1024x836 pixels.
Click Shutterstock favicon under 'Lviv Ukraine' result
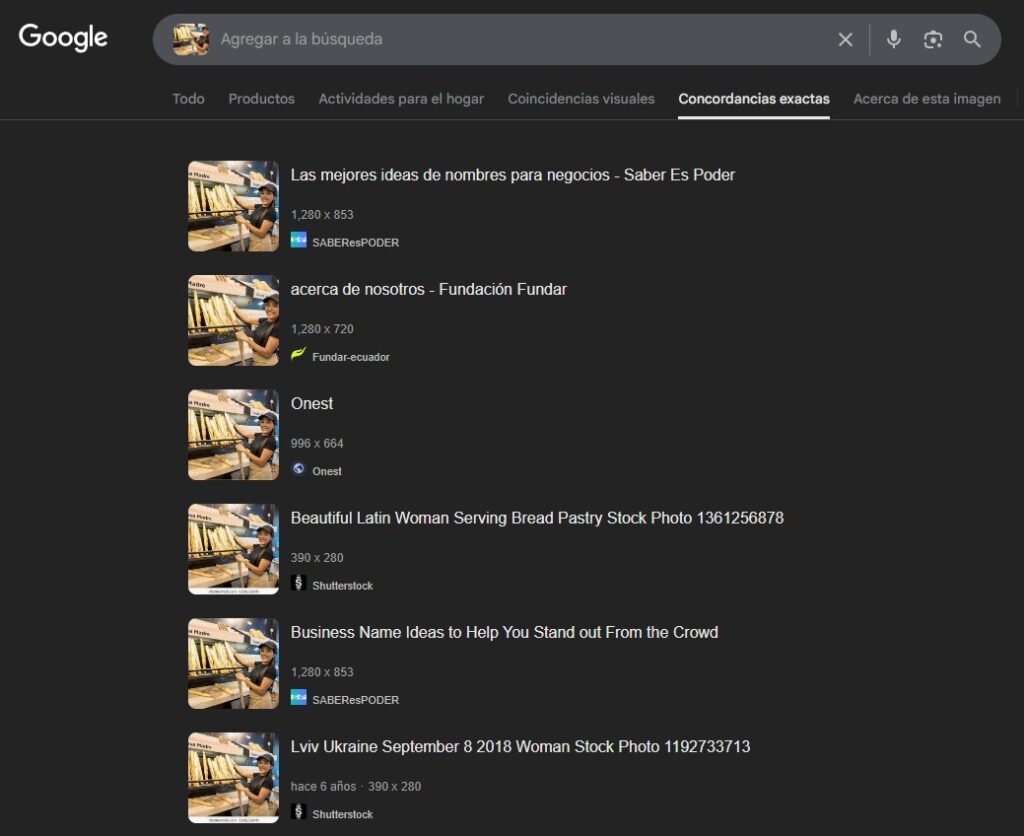pos(298,812)
